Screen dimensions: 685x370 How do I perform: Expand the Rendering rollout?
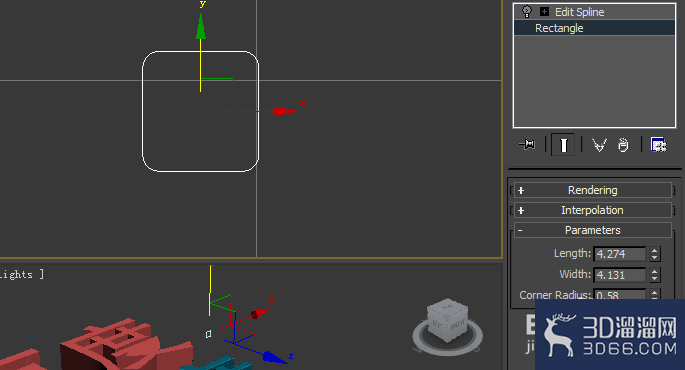593,190
